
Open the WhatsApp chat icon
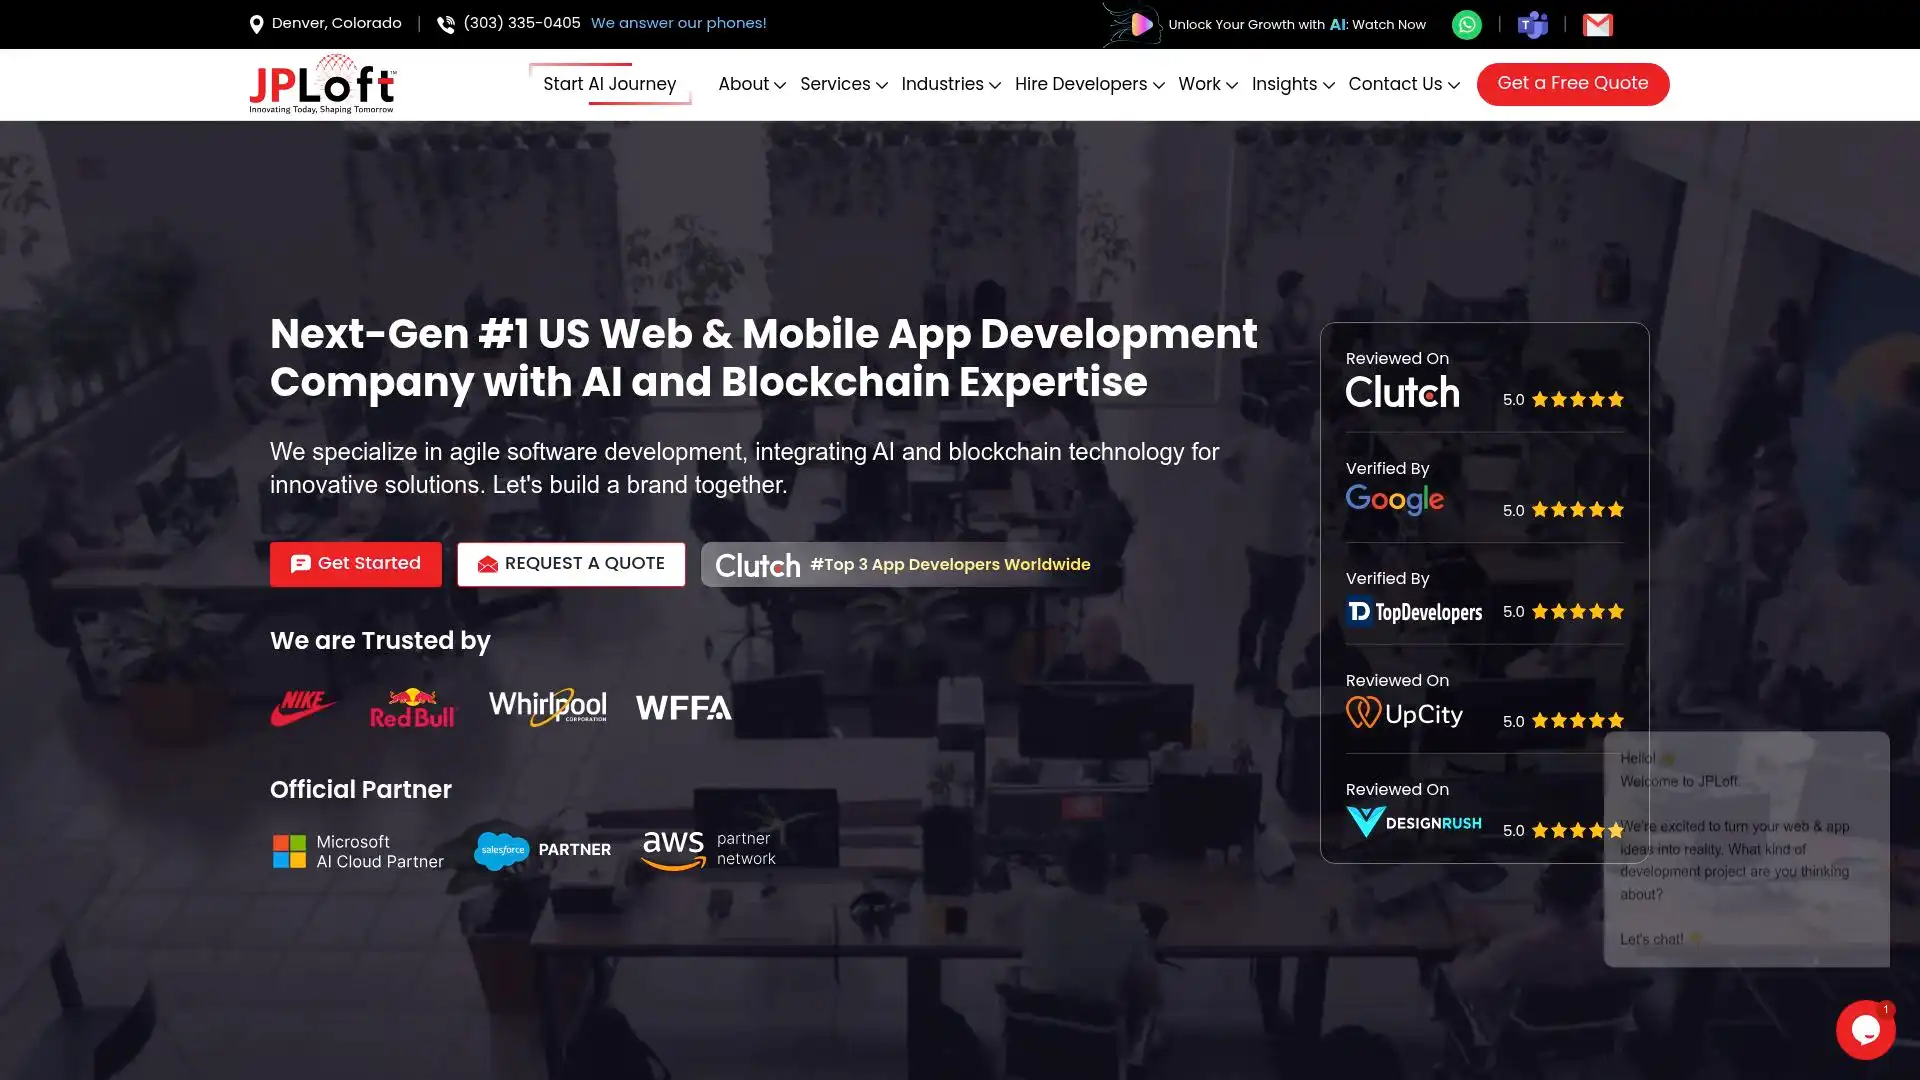[1466, 25]
